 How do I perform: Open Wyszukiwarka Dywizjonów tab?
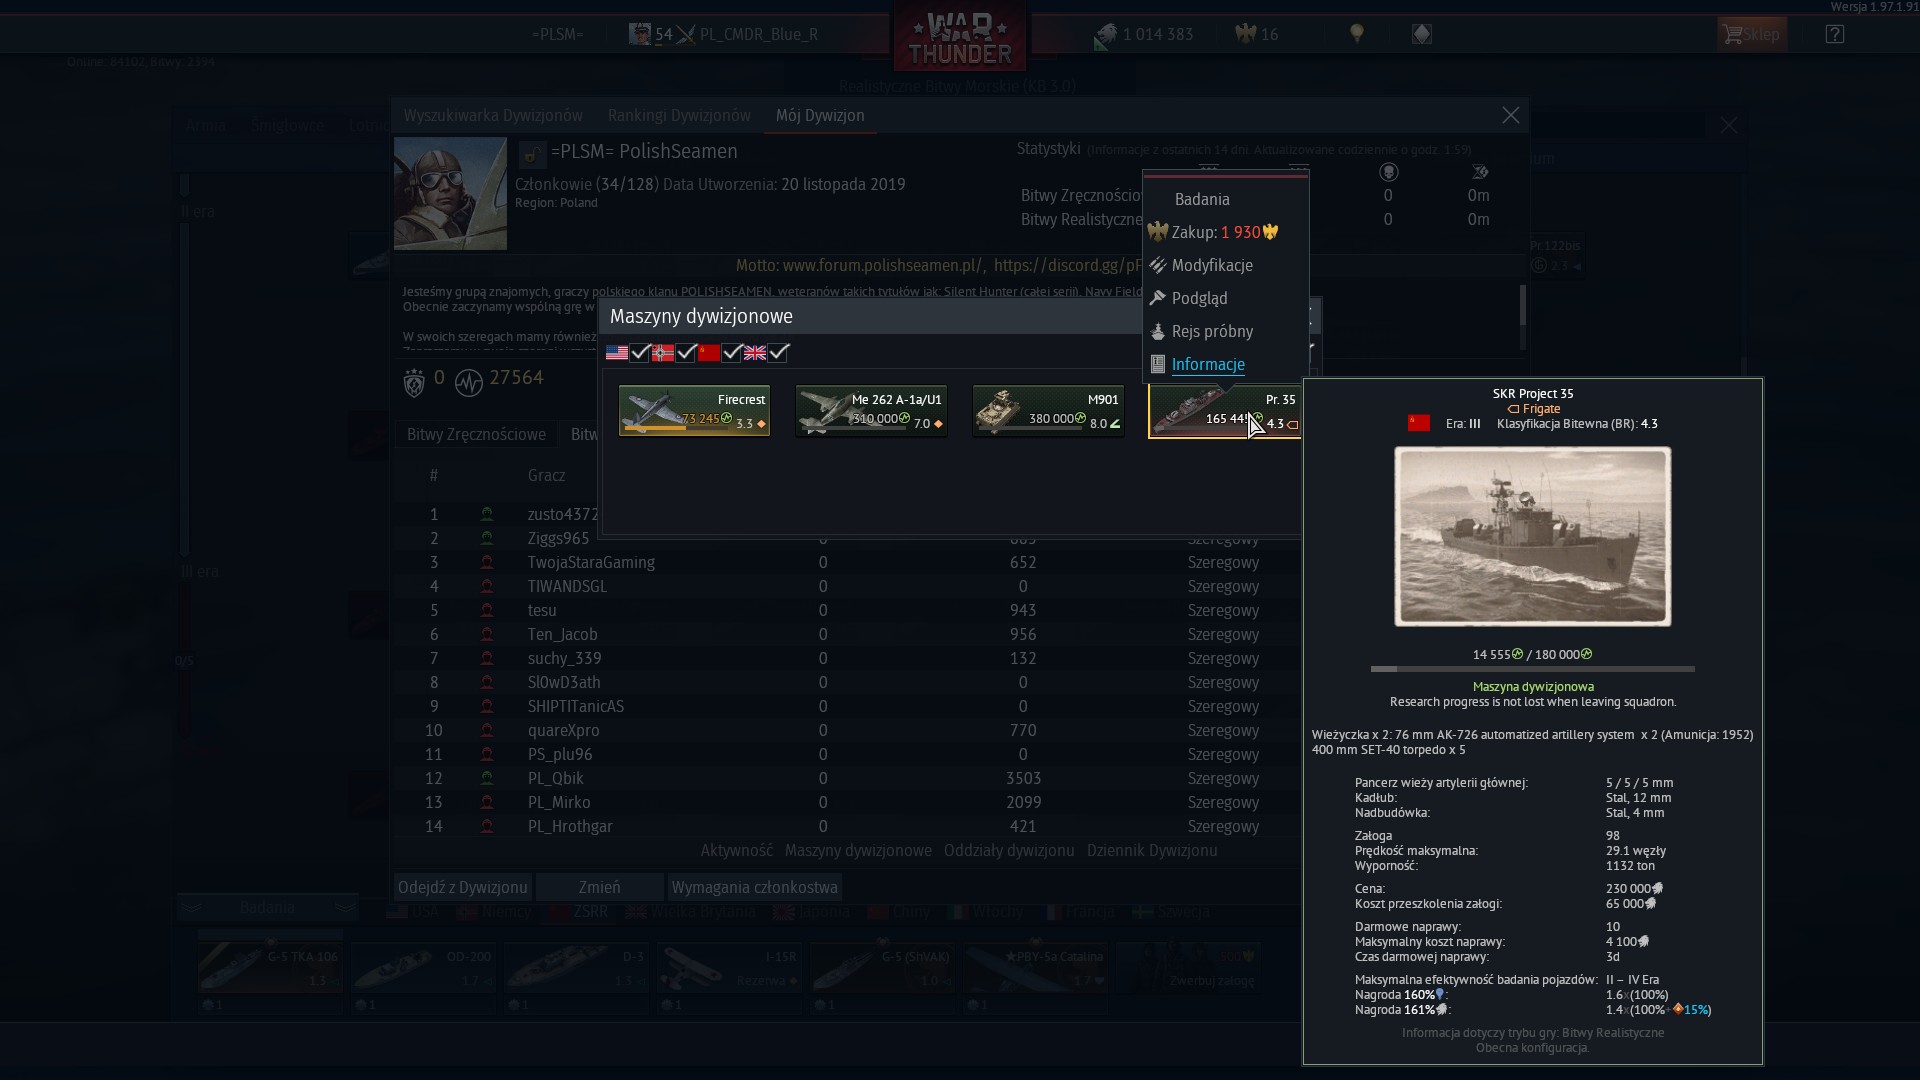(493, 116)
